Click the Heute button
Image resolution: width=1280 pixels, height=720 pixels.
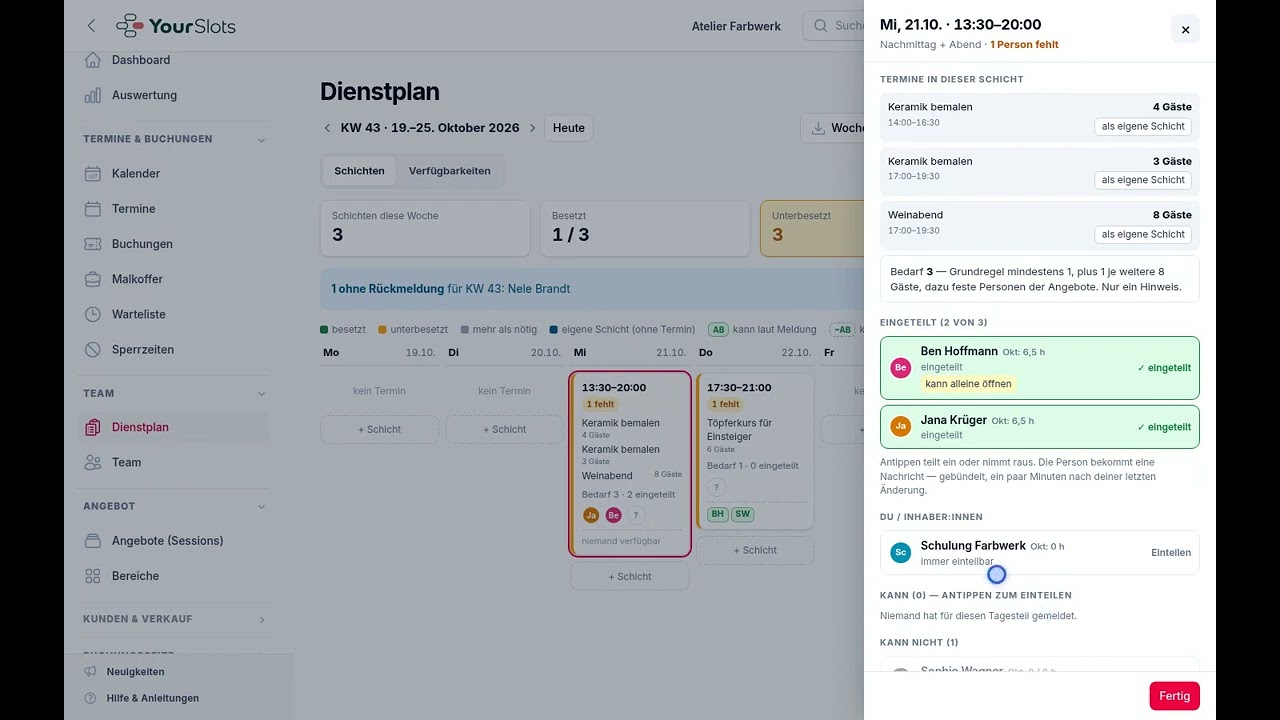tap(569, 128)
